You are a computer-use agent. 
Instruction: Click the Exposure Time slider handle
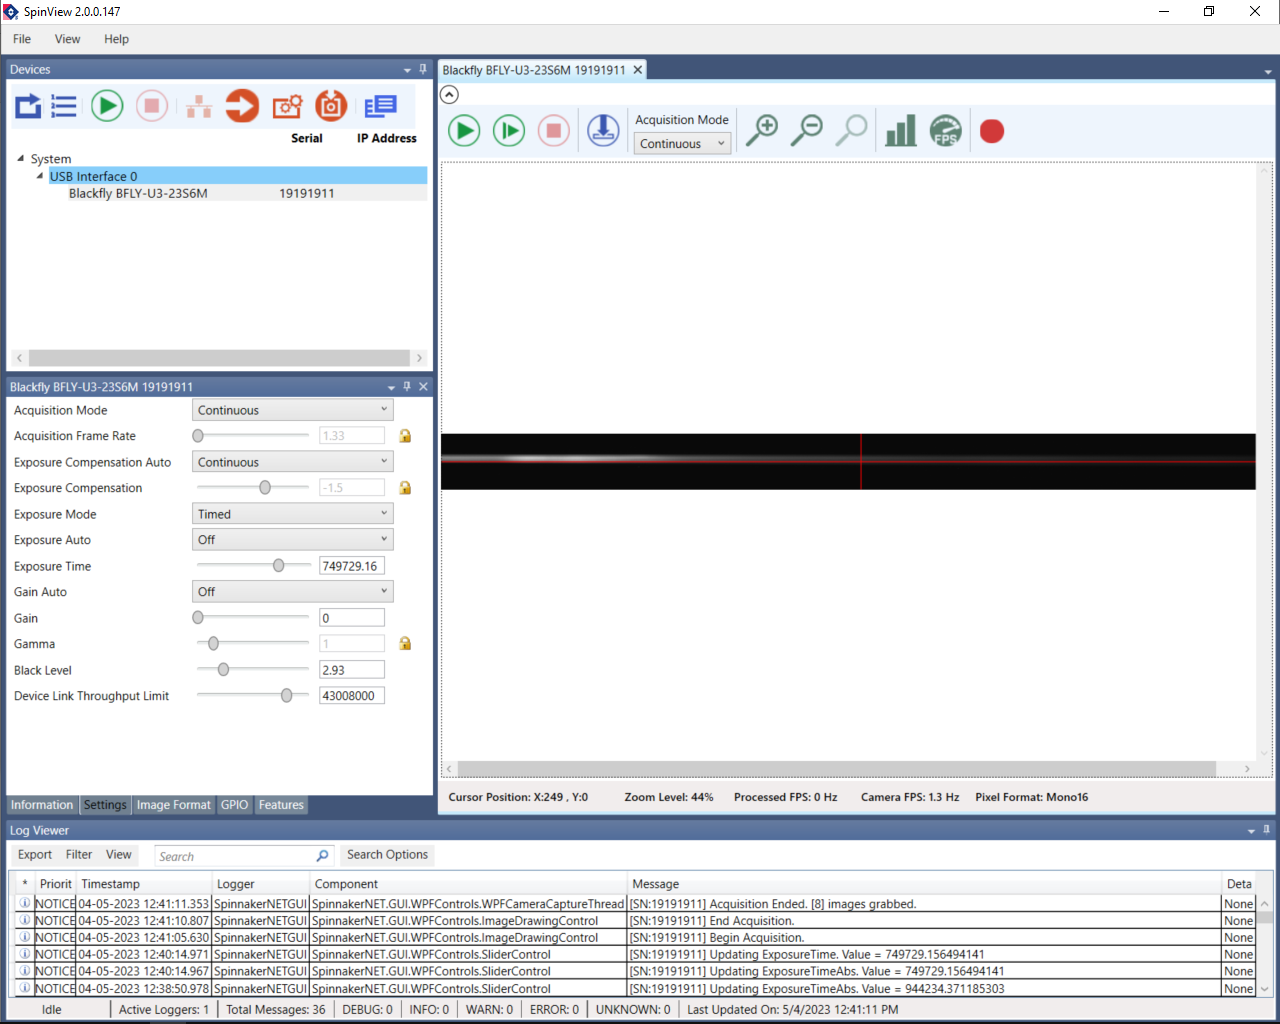click(x=279, y=566)
